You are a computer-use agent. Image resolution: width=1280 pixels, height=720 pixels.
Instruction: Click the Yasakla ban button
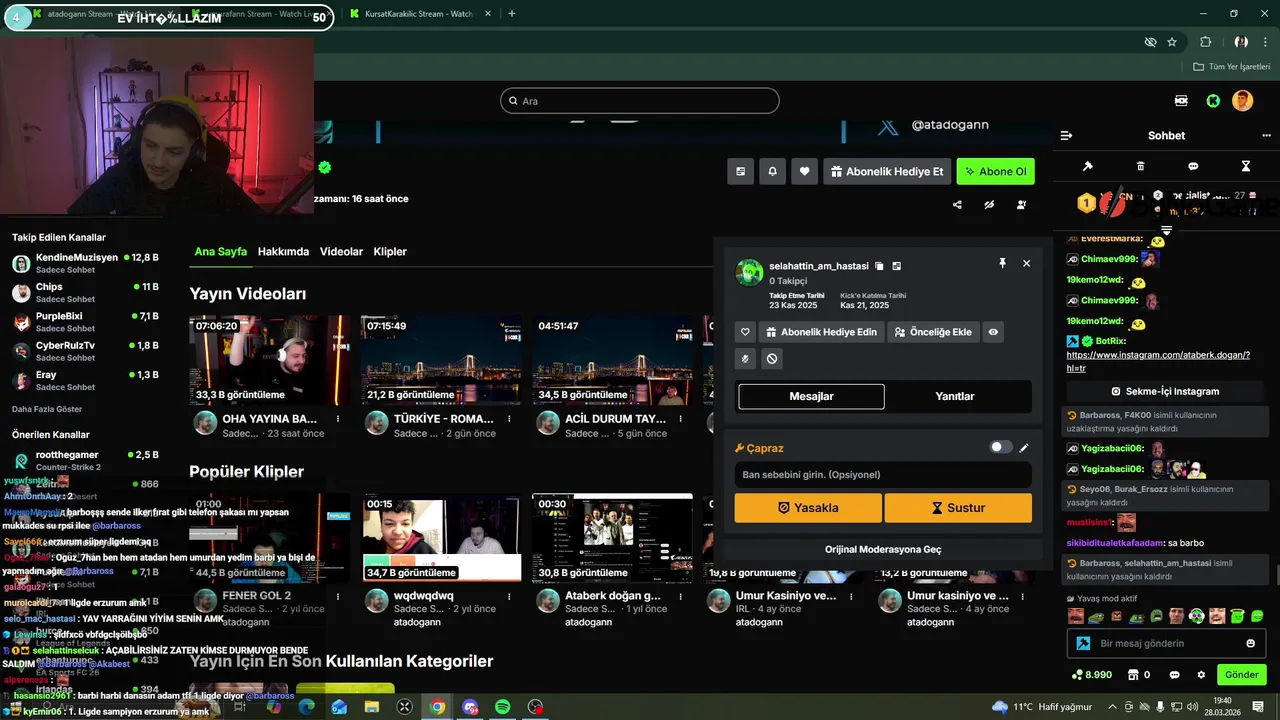pyautogui.click(x=808, y=508)
